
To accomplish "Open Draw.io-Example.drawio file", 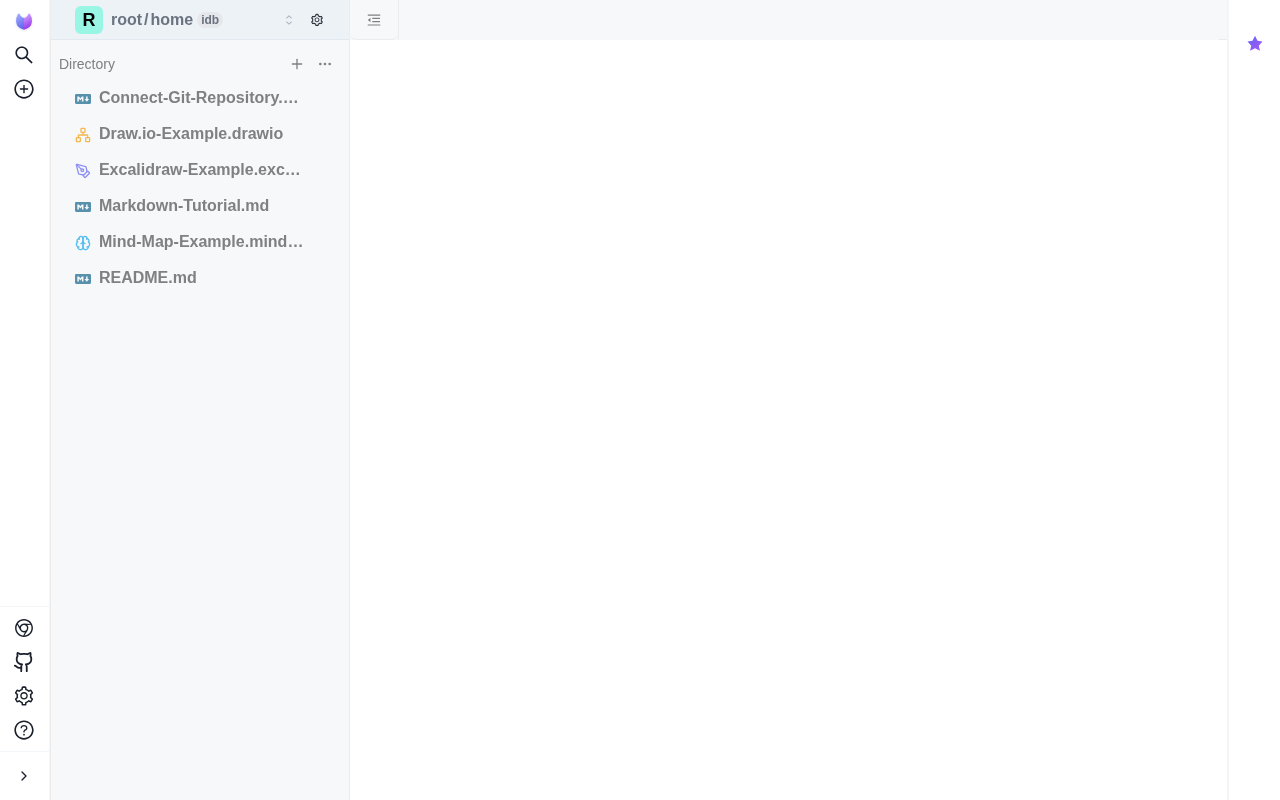I will coord(200,134).
